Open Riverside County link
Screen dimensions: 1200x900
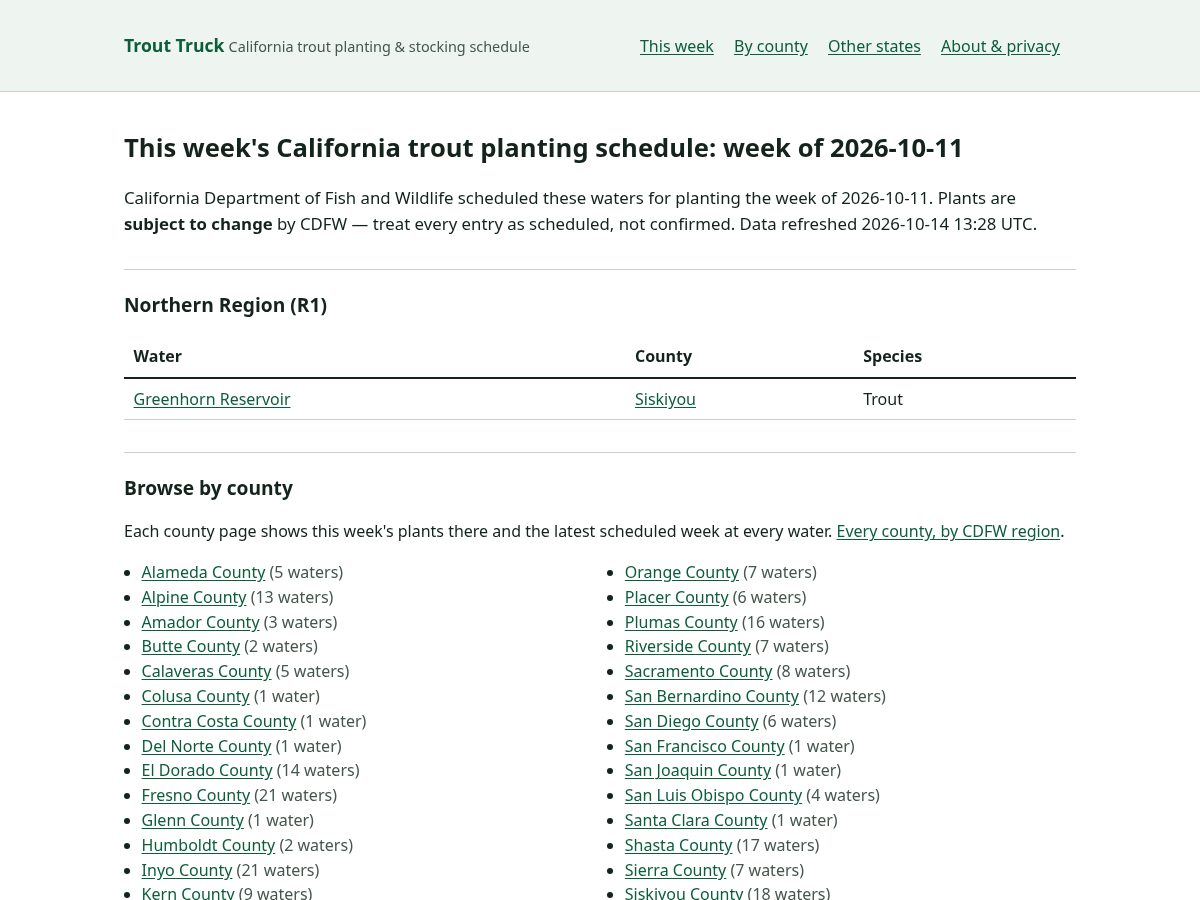(x=688, y=646)
